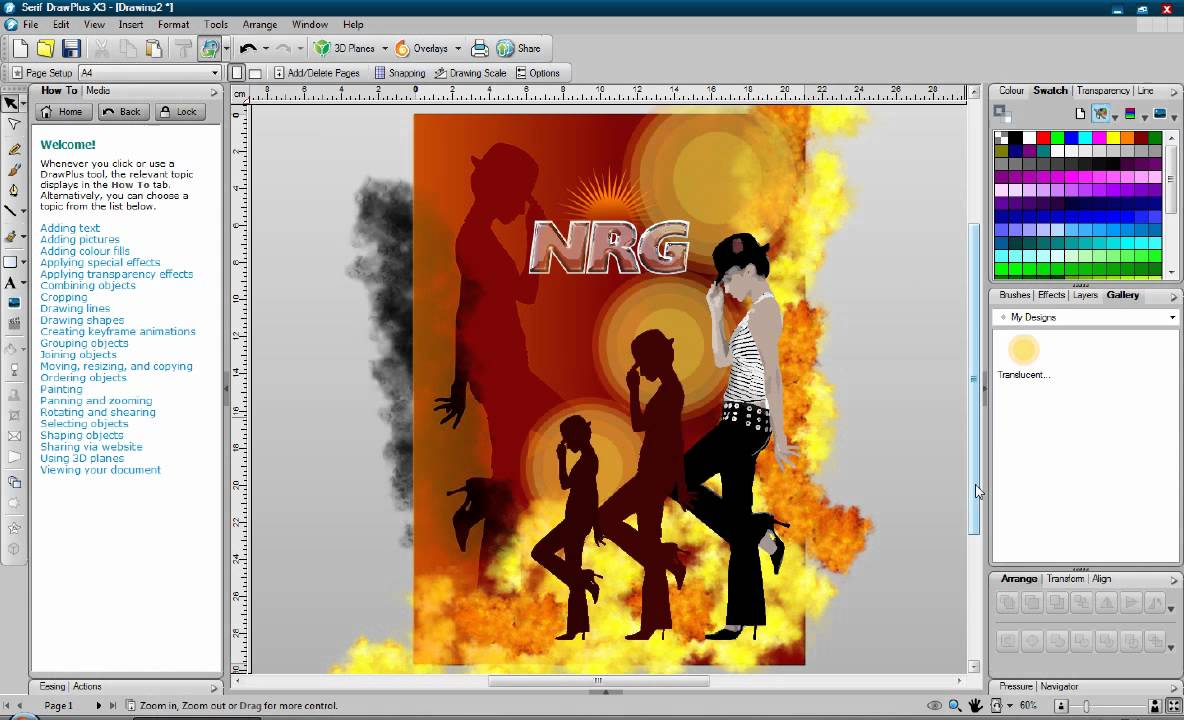
Task: Pick the red swatch in palette
Action: pos(1043,138)
